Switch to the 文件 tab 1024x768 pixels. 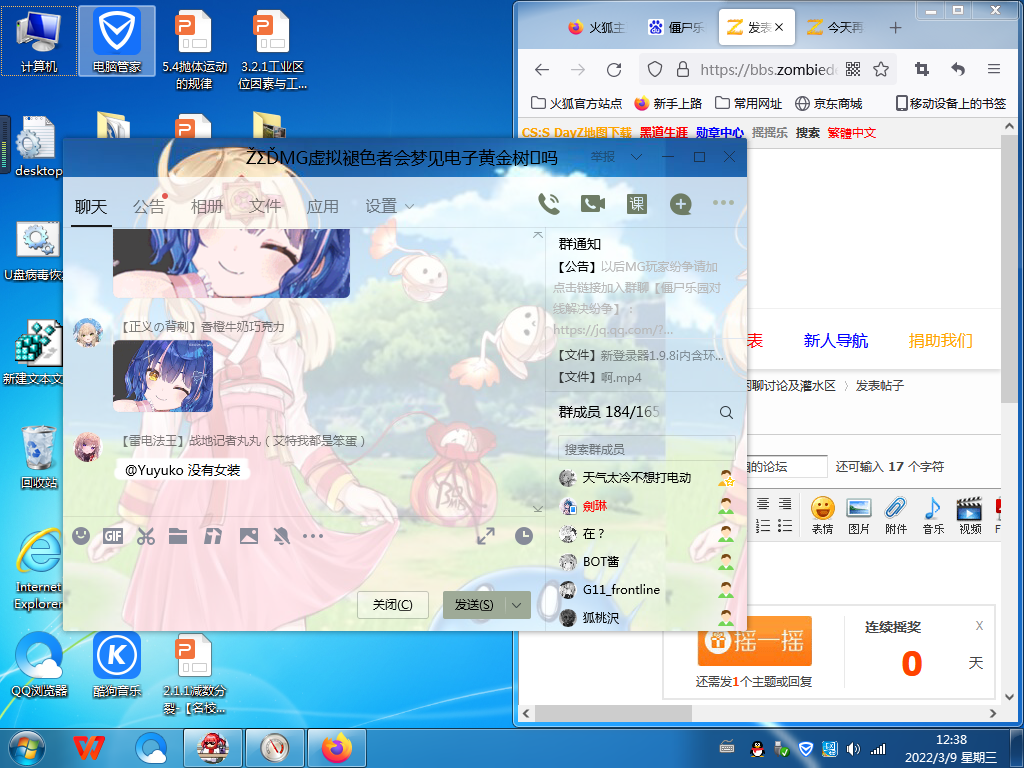click(265, 206)
